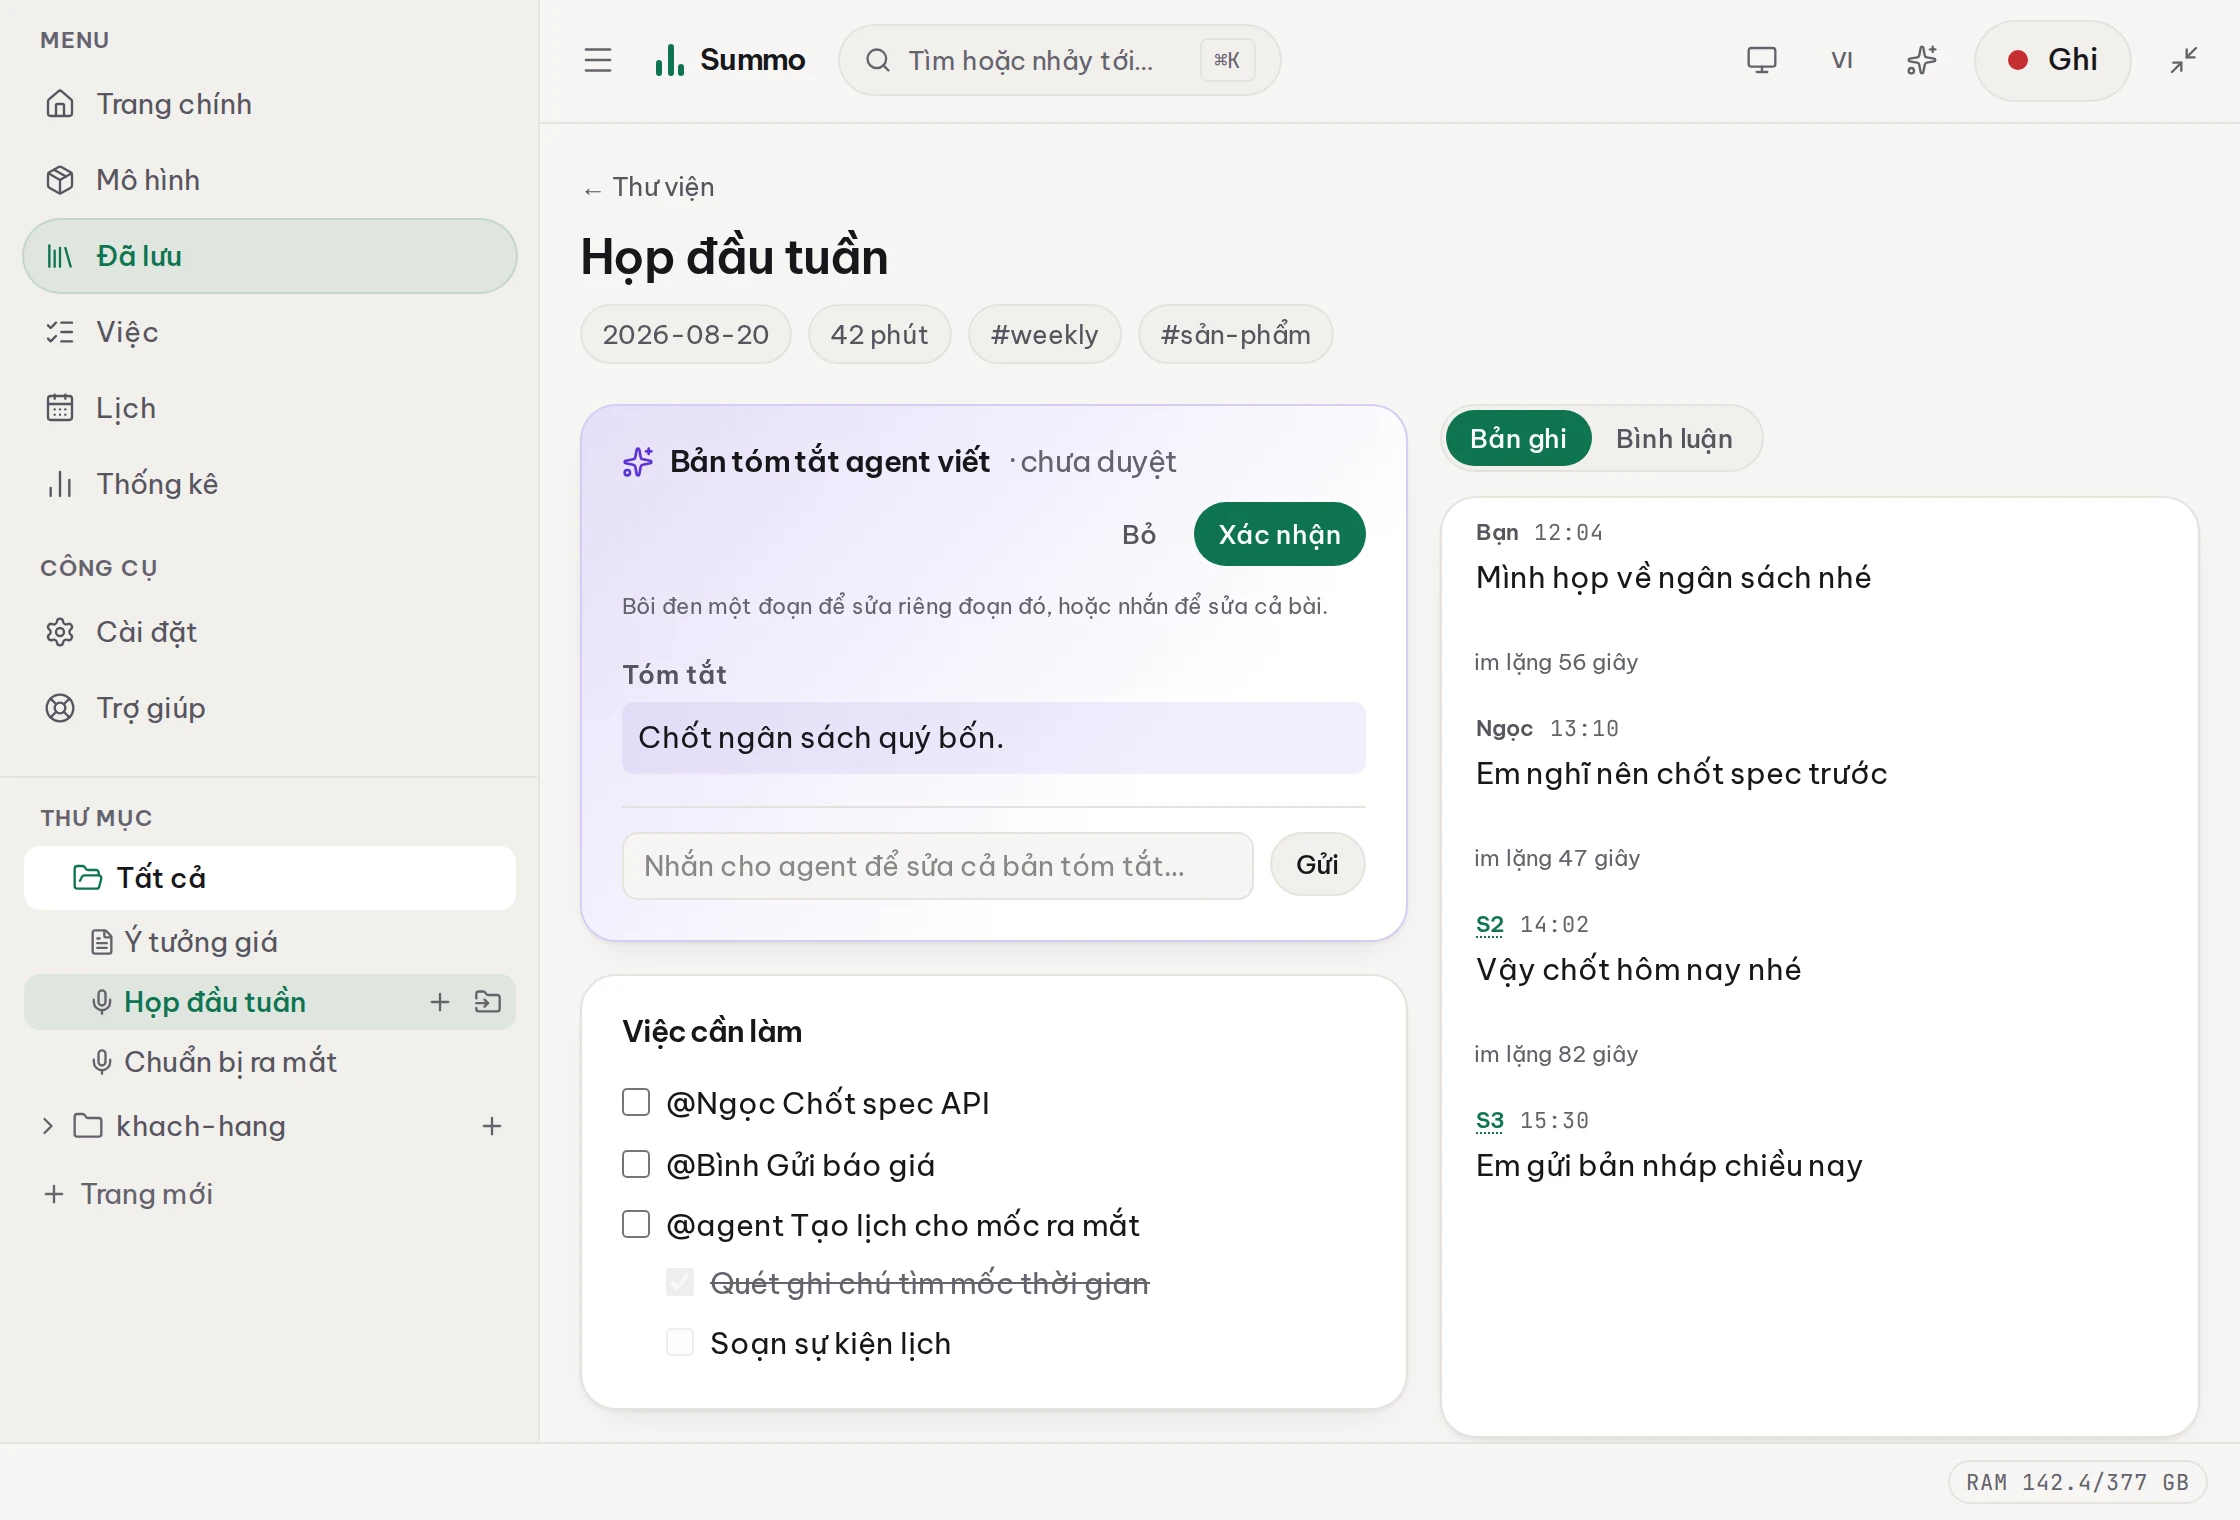
Task: Check the Soạn sự kiện lịch subtask
Action: tap(680, 1342)
